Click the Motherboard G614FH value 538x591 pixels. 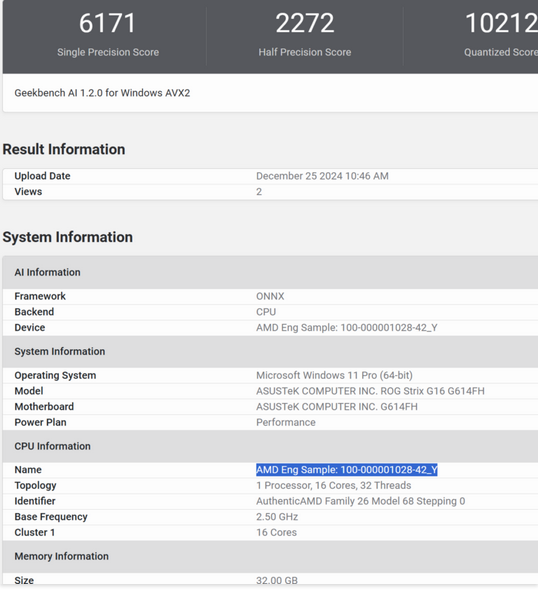(x=337, y=407)
